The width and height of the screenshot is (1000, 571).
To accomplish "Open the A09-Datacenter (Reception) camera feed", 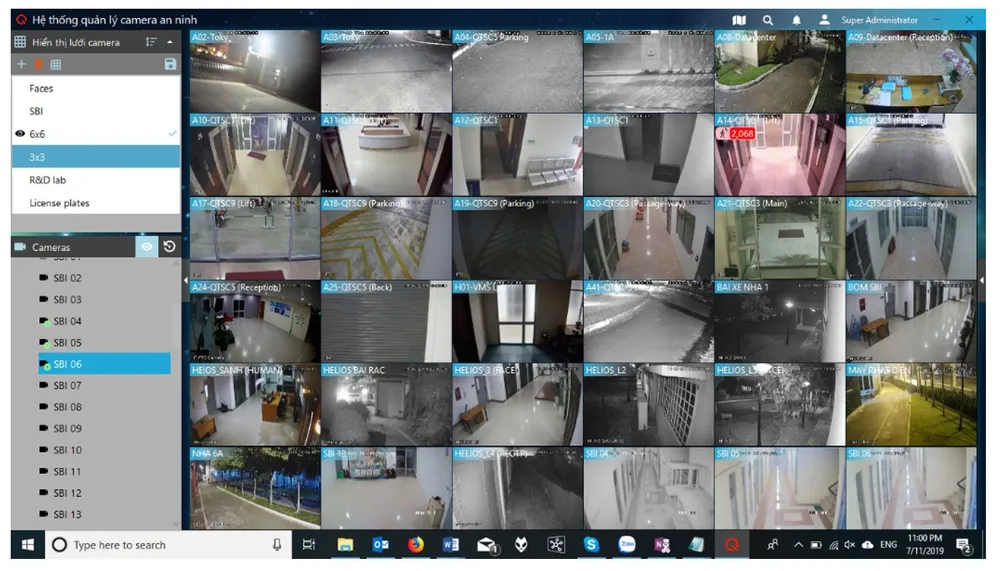I will coord(911,71).
